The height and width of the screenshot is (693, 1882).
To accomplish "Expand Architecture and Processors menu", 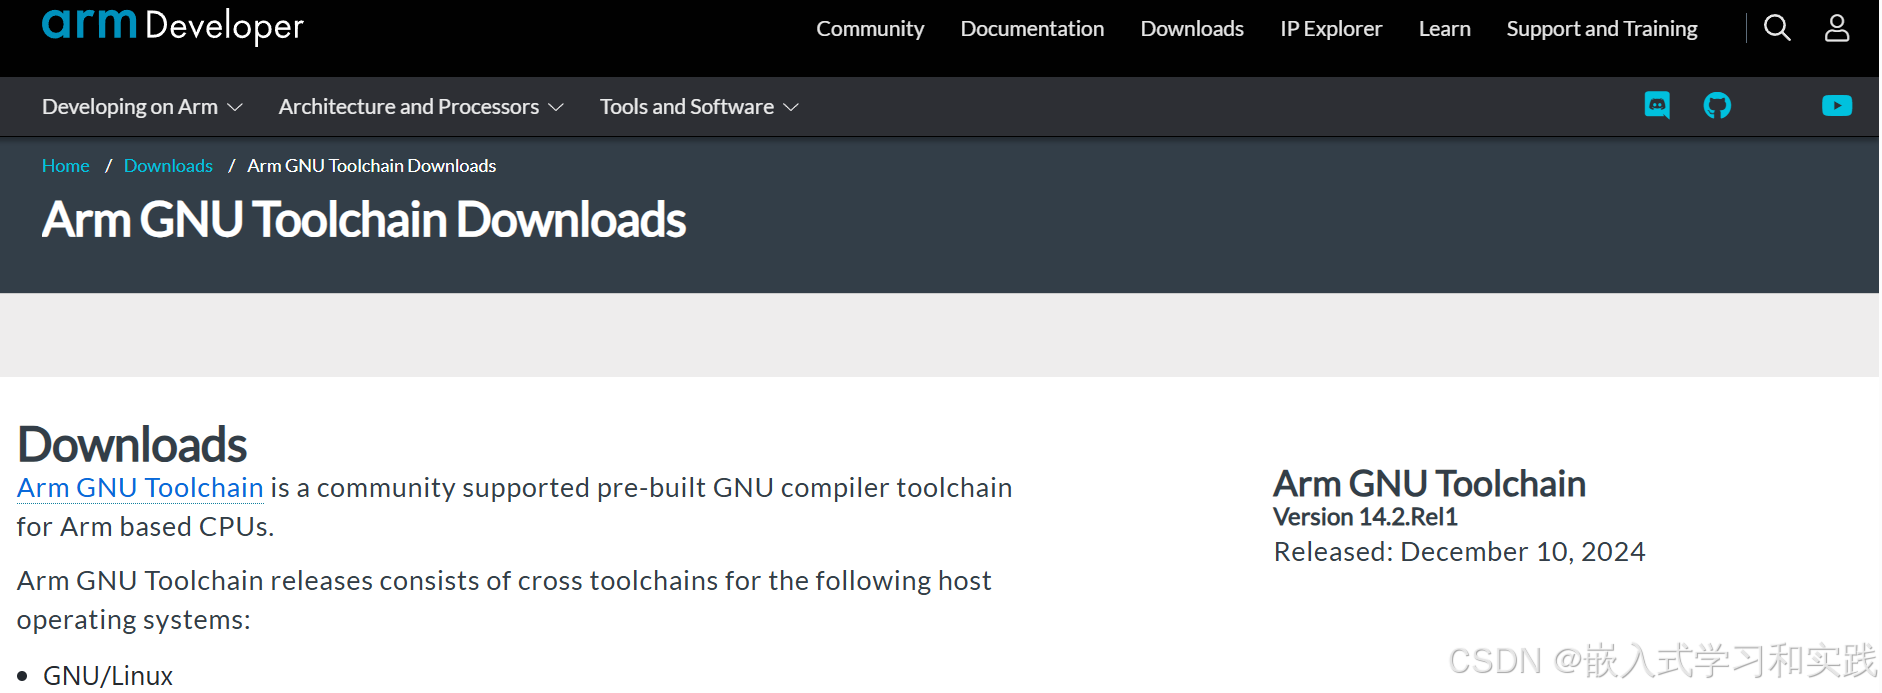I will click(421, 107).
